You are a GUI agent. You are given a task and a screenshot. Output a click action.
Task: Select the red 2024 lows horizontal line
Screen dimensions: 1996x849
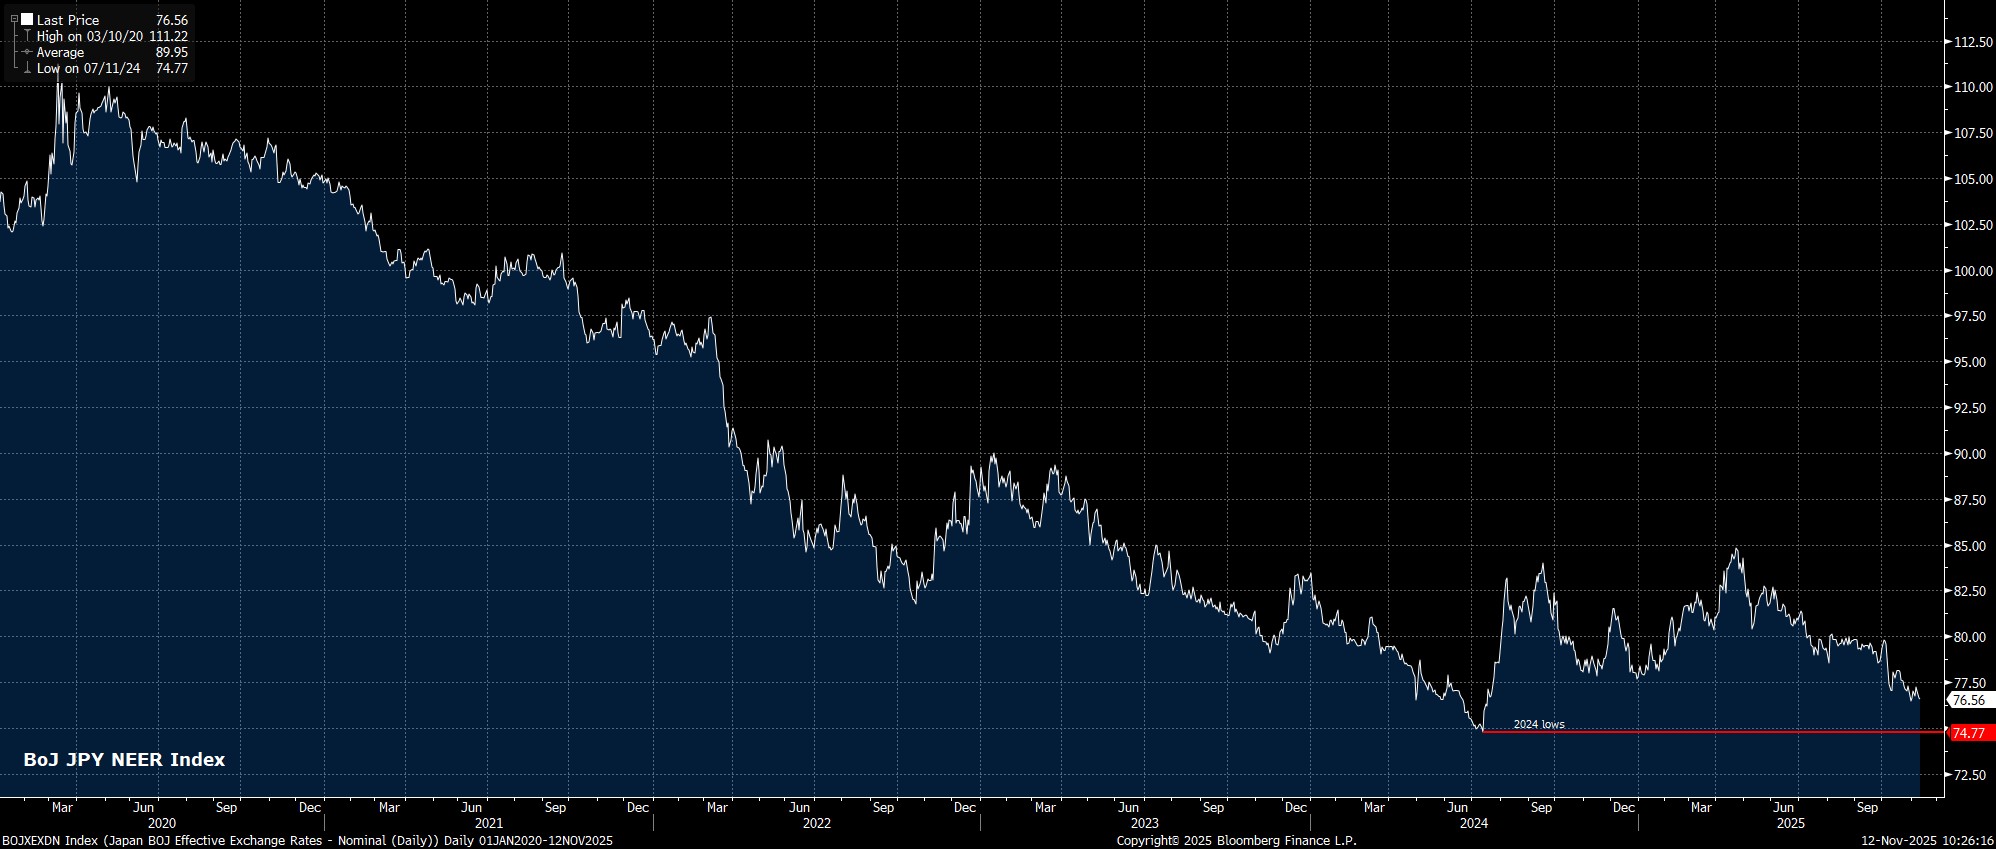(1700, 732)
